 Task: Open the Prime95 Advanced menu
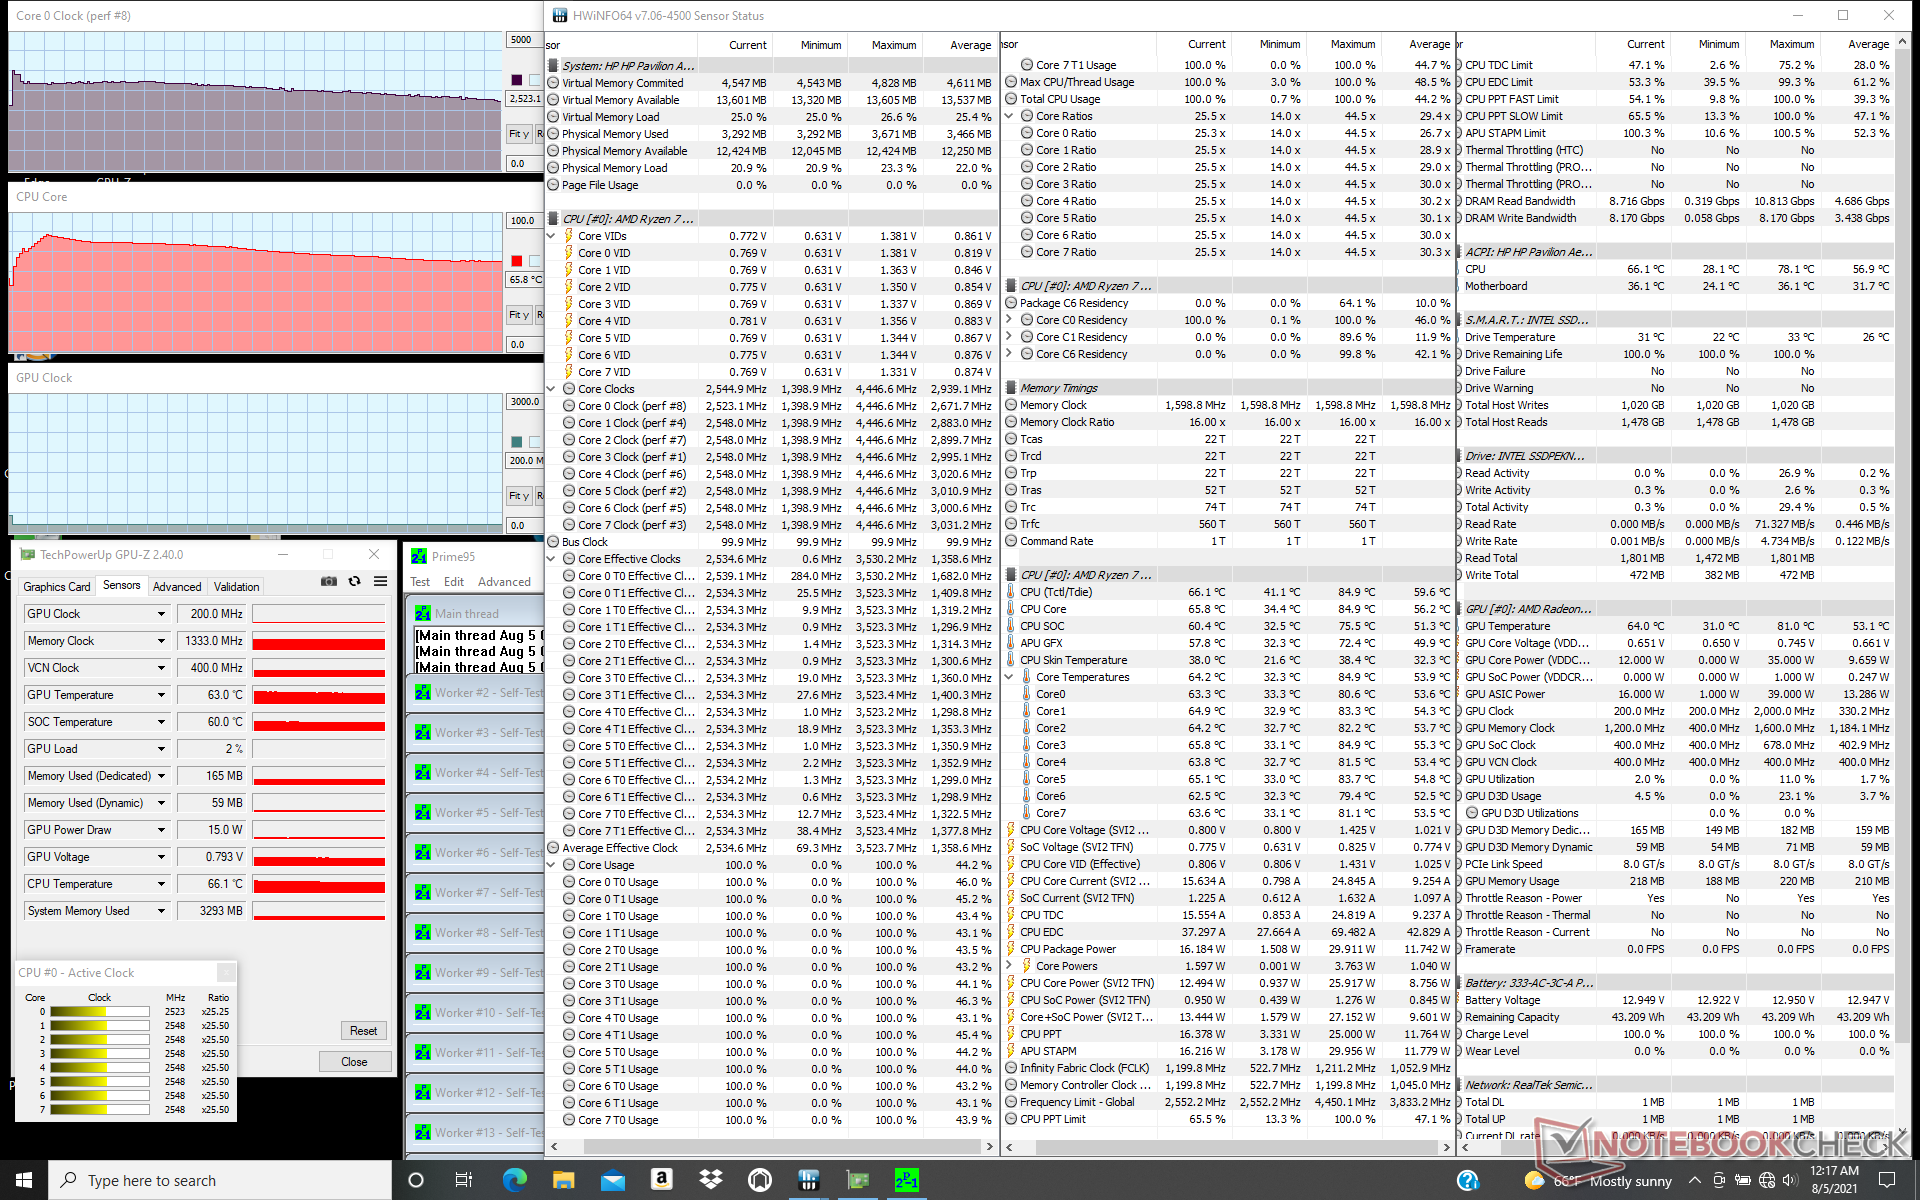pyautogui.click(x=504, y=582)
